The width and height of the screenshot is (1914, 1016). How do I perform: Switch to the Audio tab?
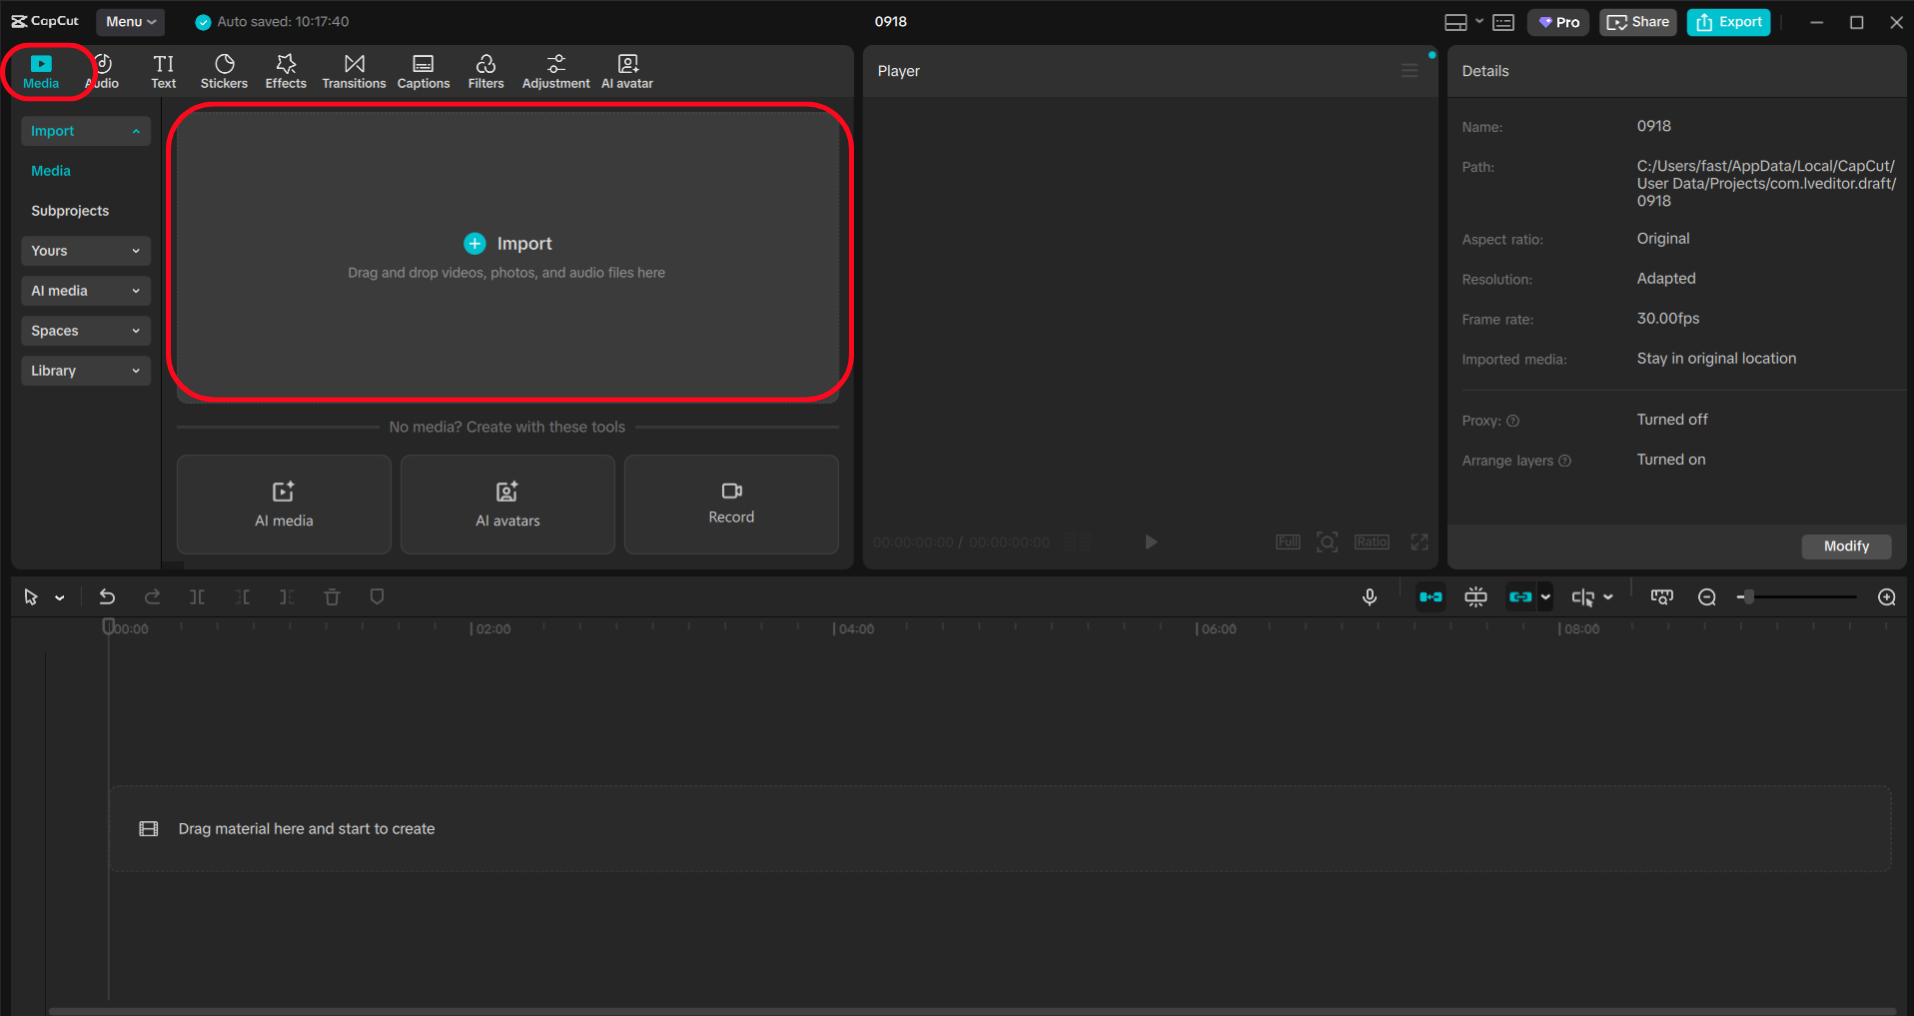click(x=104, y=70)
